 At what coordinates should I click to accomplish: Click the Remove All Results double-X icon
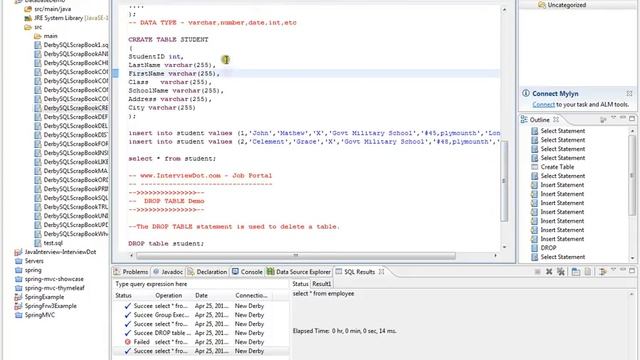[561, 271]
